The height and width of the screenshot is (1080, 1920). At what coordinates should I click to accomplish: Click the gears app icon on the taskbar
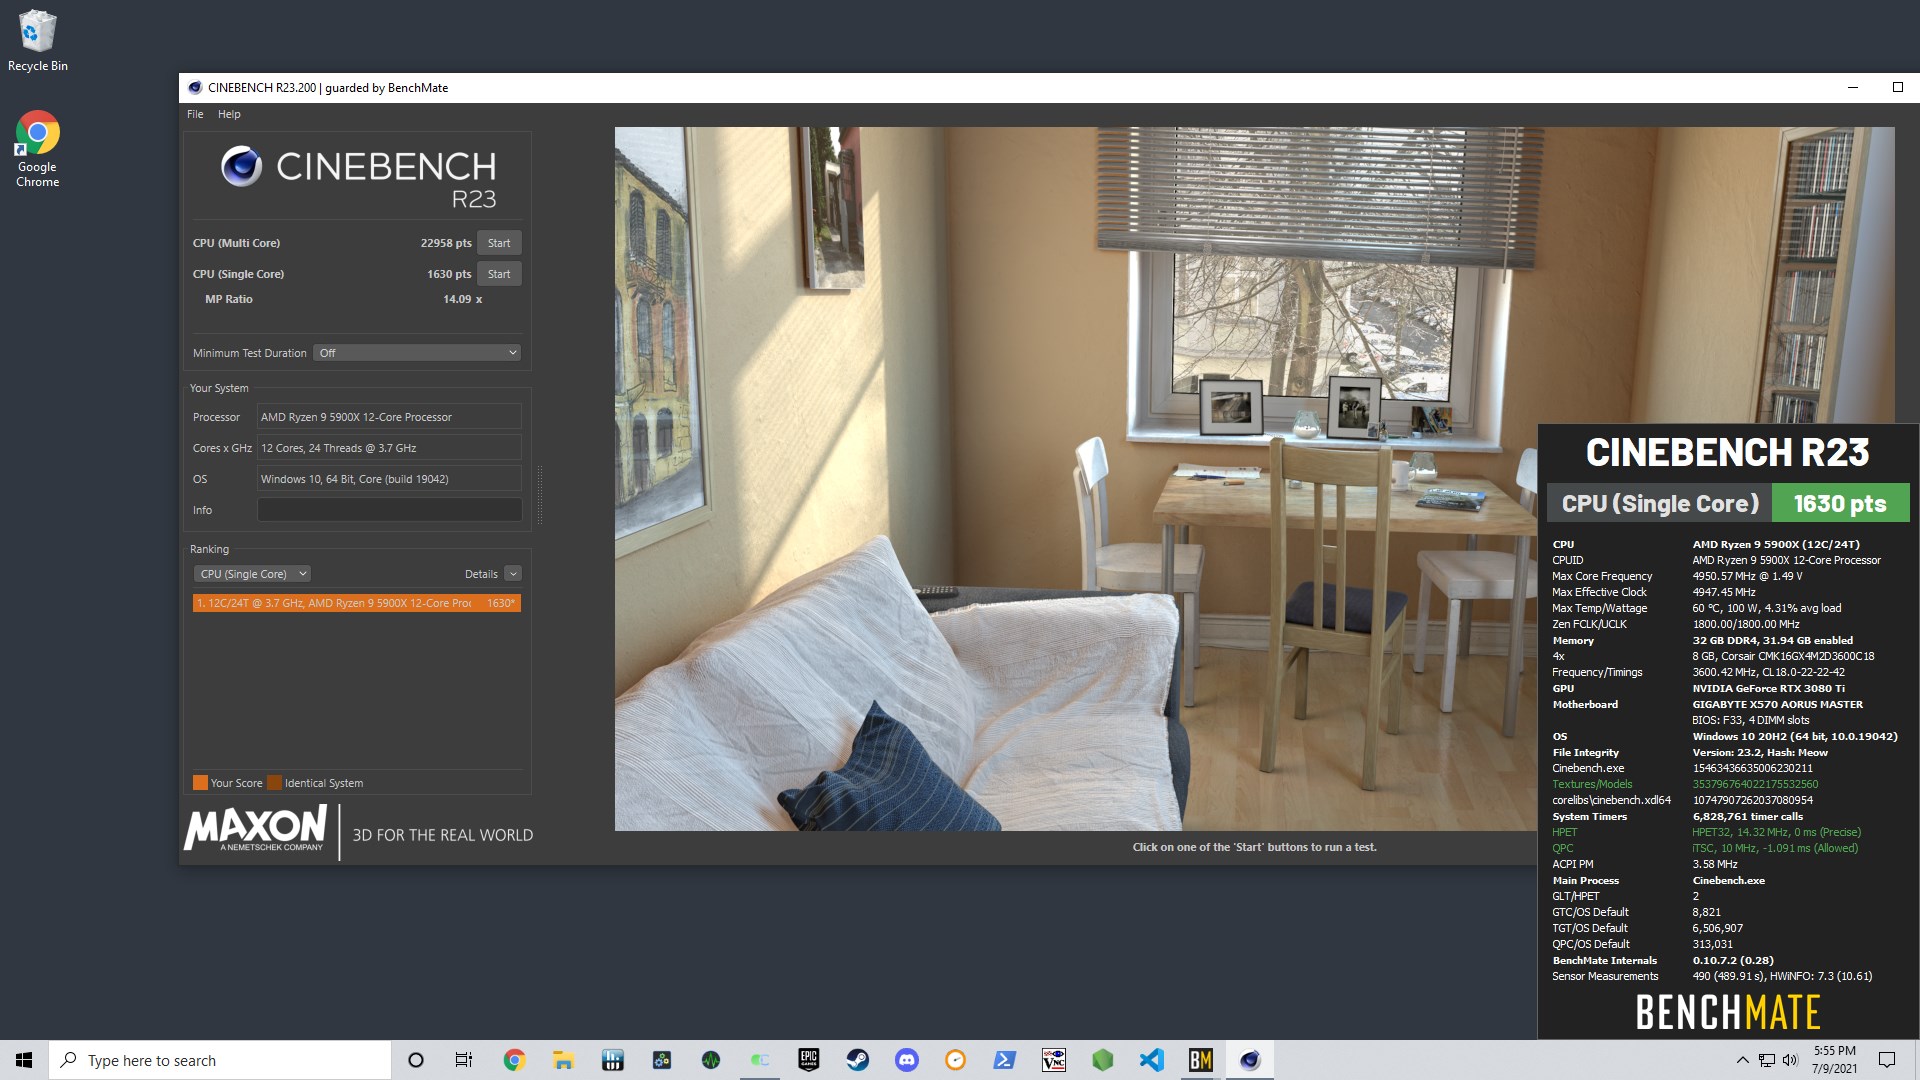click(x=661, y=1060)
